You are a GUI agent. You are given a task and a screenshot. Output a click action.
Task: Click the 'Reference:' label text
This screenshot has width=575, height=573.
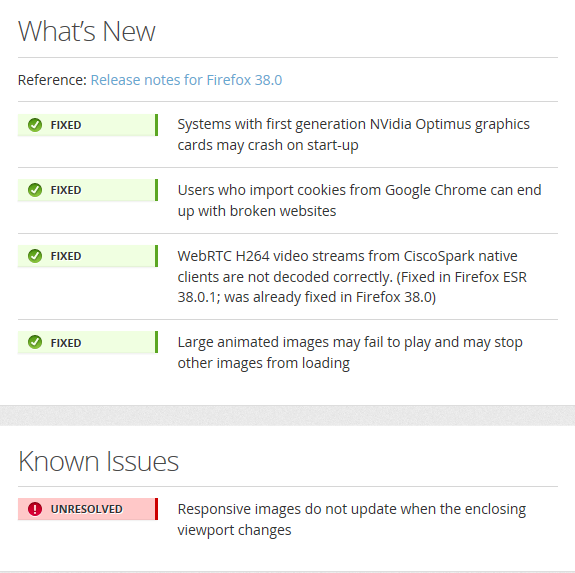coord(52,80)
